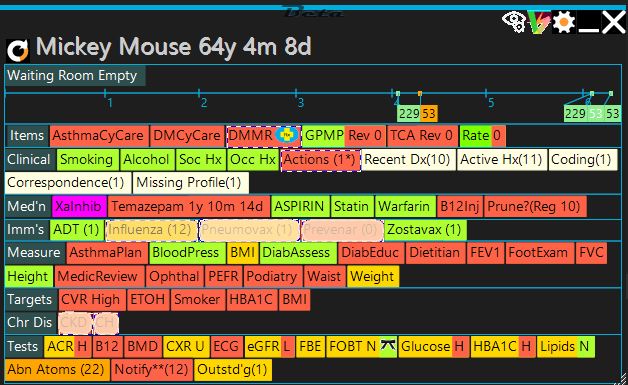Open ADT (1) immunisation
Image resolution: width=628 pixels, height=385 pixels.
(77, 230)
